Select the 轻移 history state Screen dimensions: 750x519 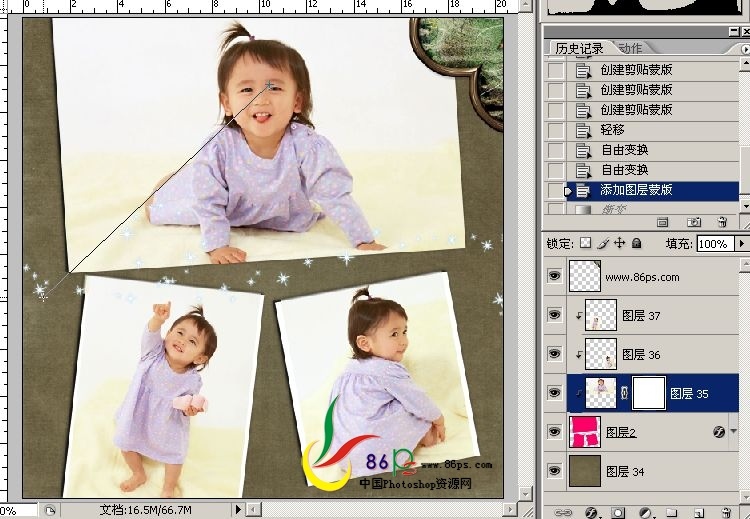click(x=653, y=130)
